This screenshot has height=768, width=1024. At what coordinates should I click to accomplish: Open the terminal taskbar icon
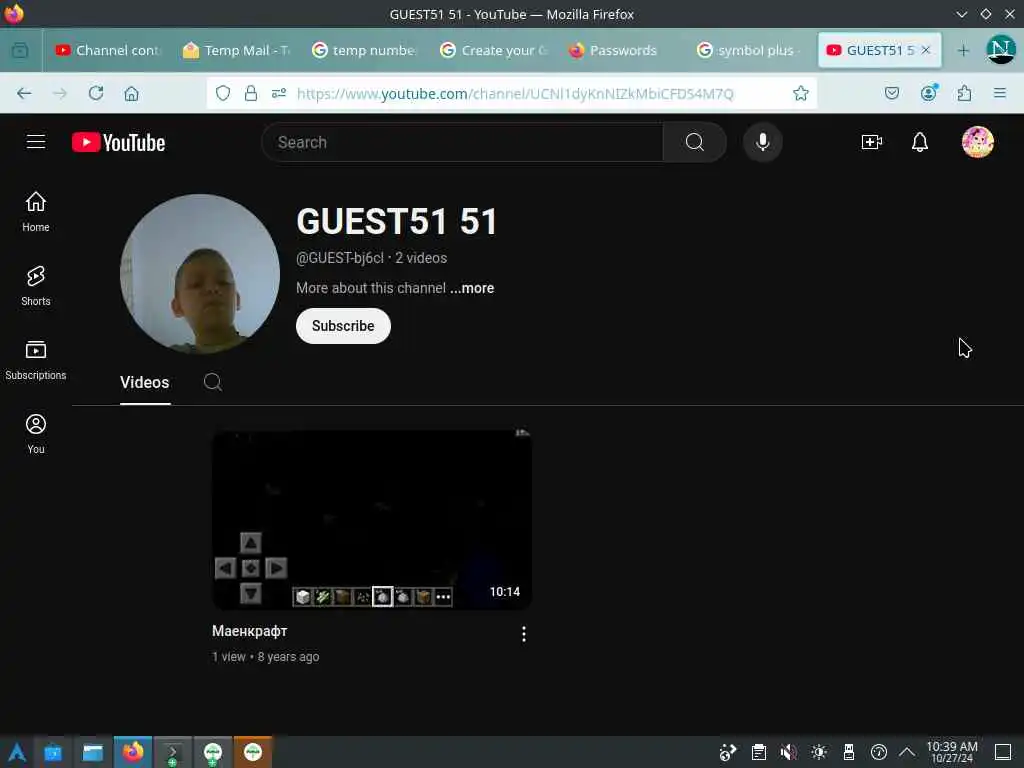173,752
